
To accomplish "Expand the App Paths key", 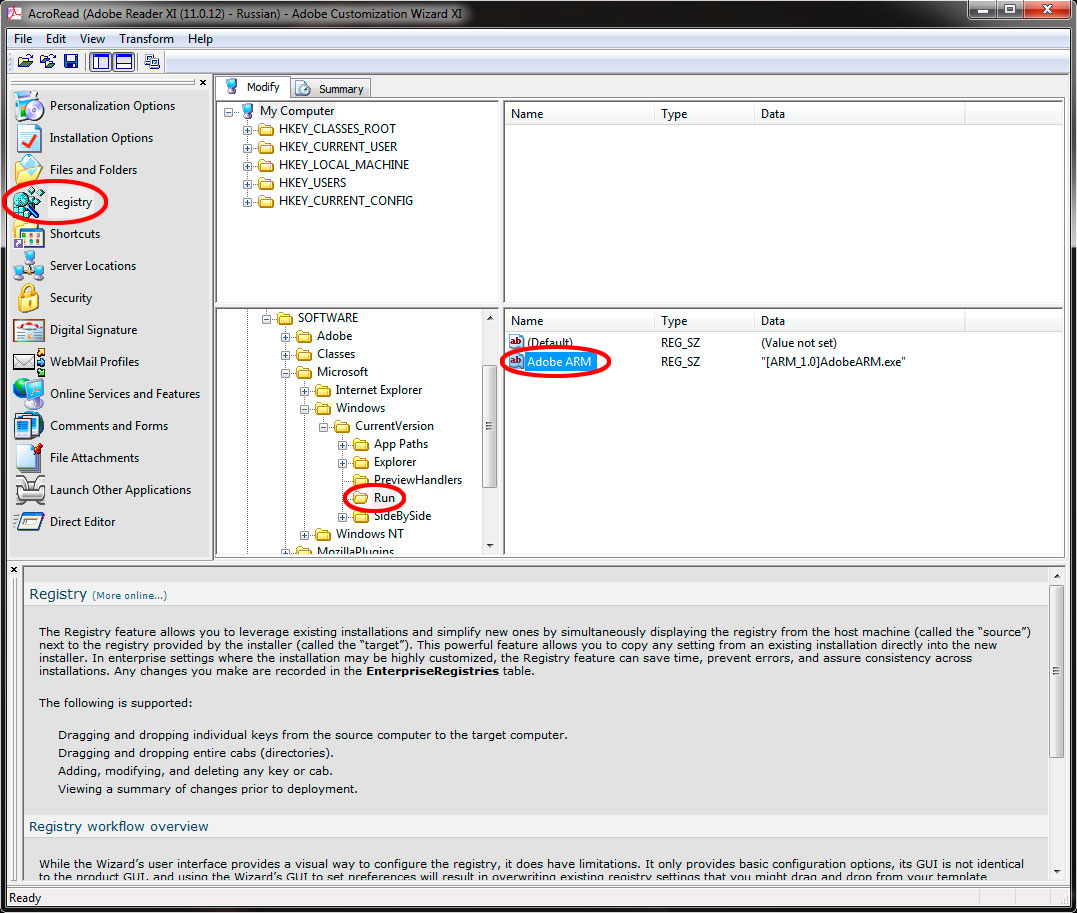I will coord(342,445).
